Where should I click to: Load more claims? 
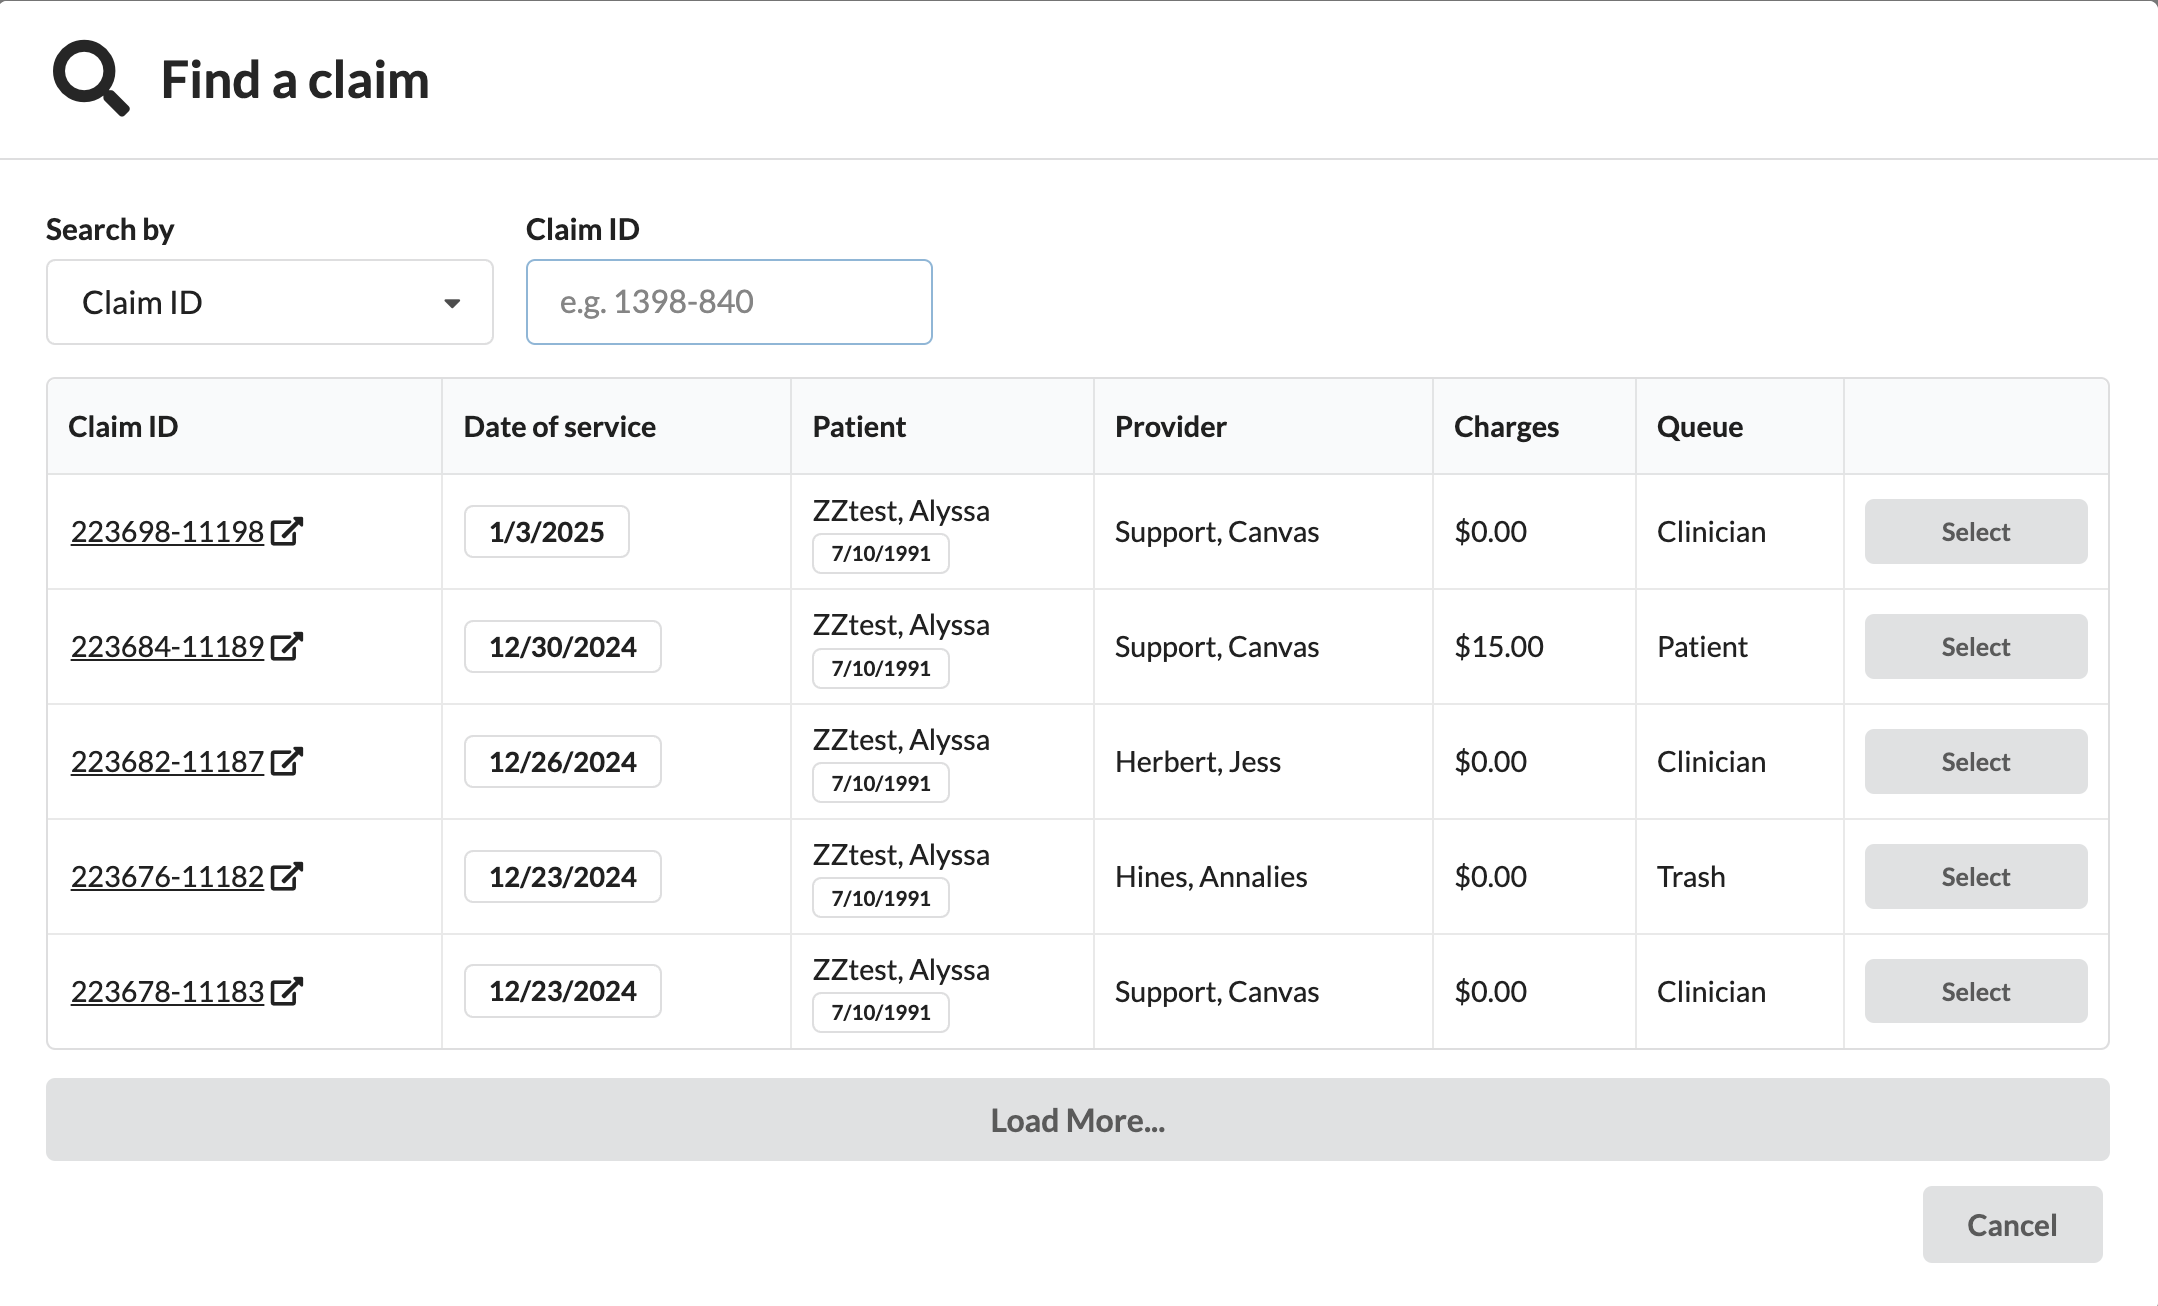point(1077,1119)
